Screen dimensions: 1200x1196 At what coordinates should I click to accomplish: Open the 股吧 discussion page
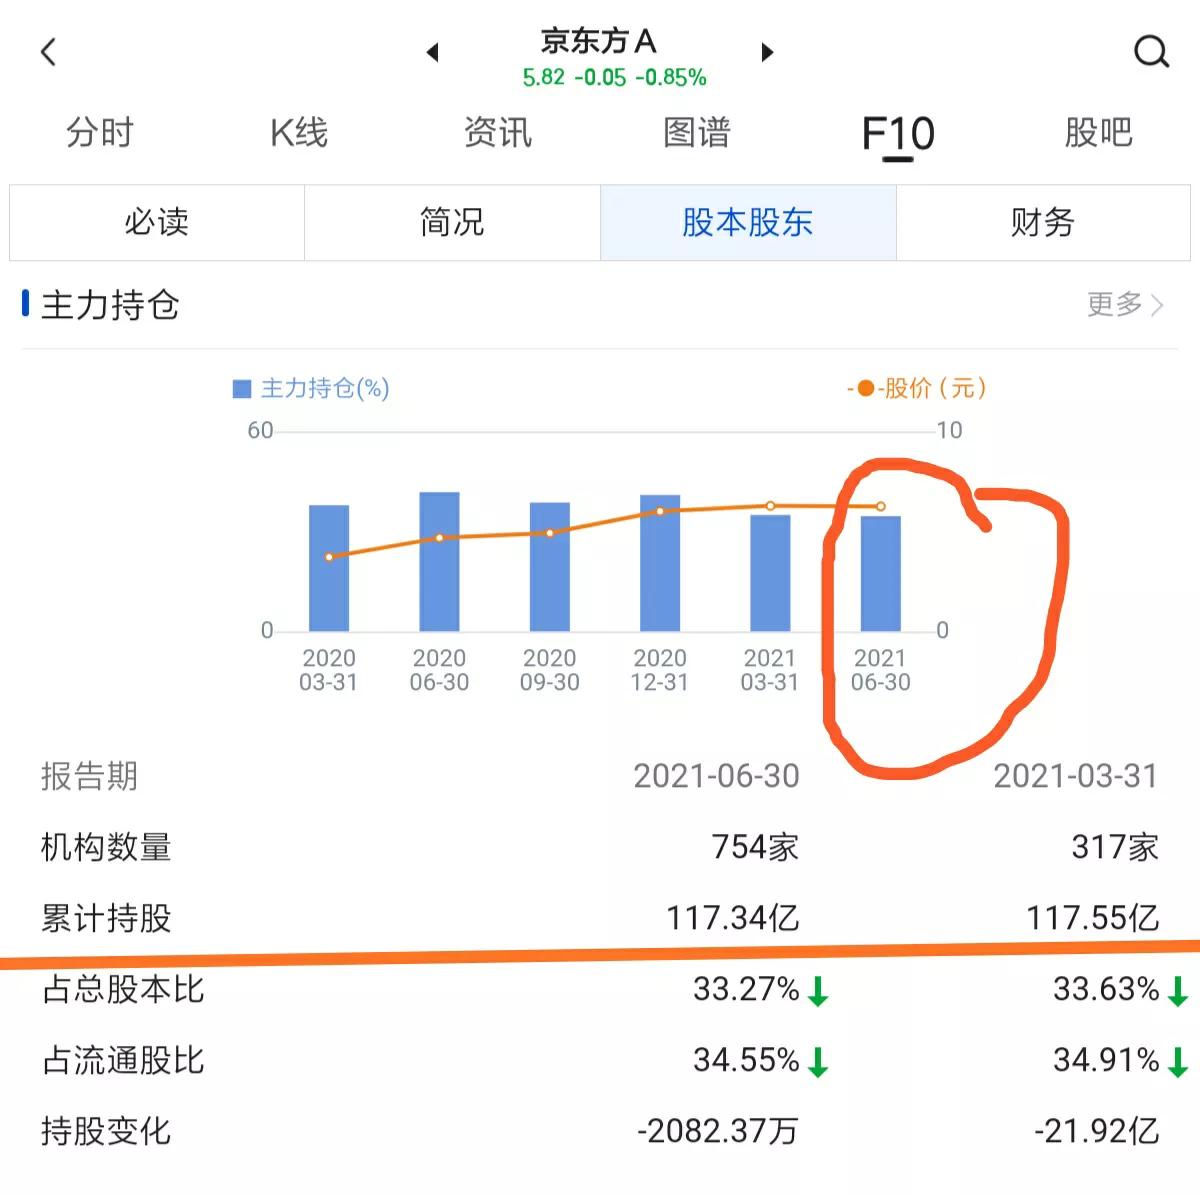pos(1100,133)
